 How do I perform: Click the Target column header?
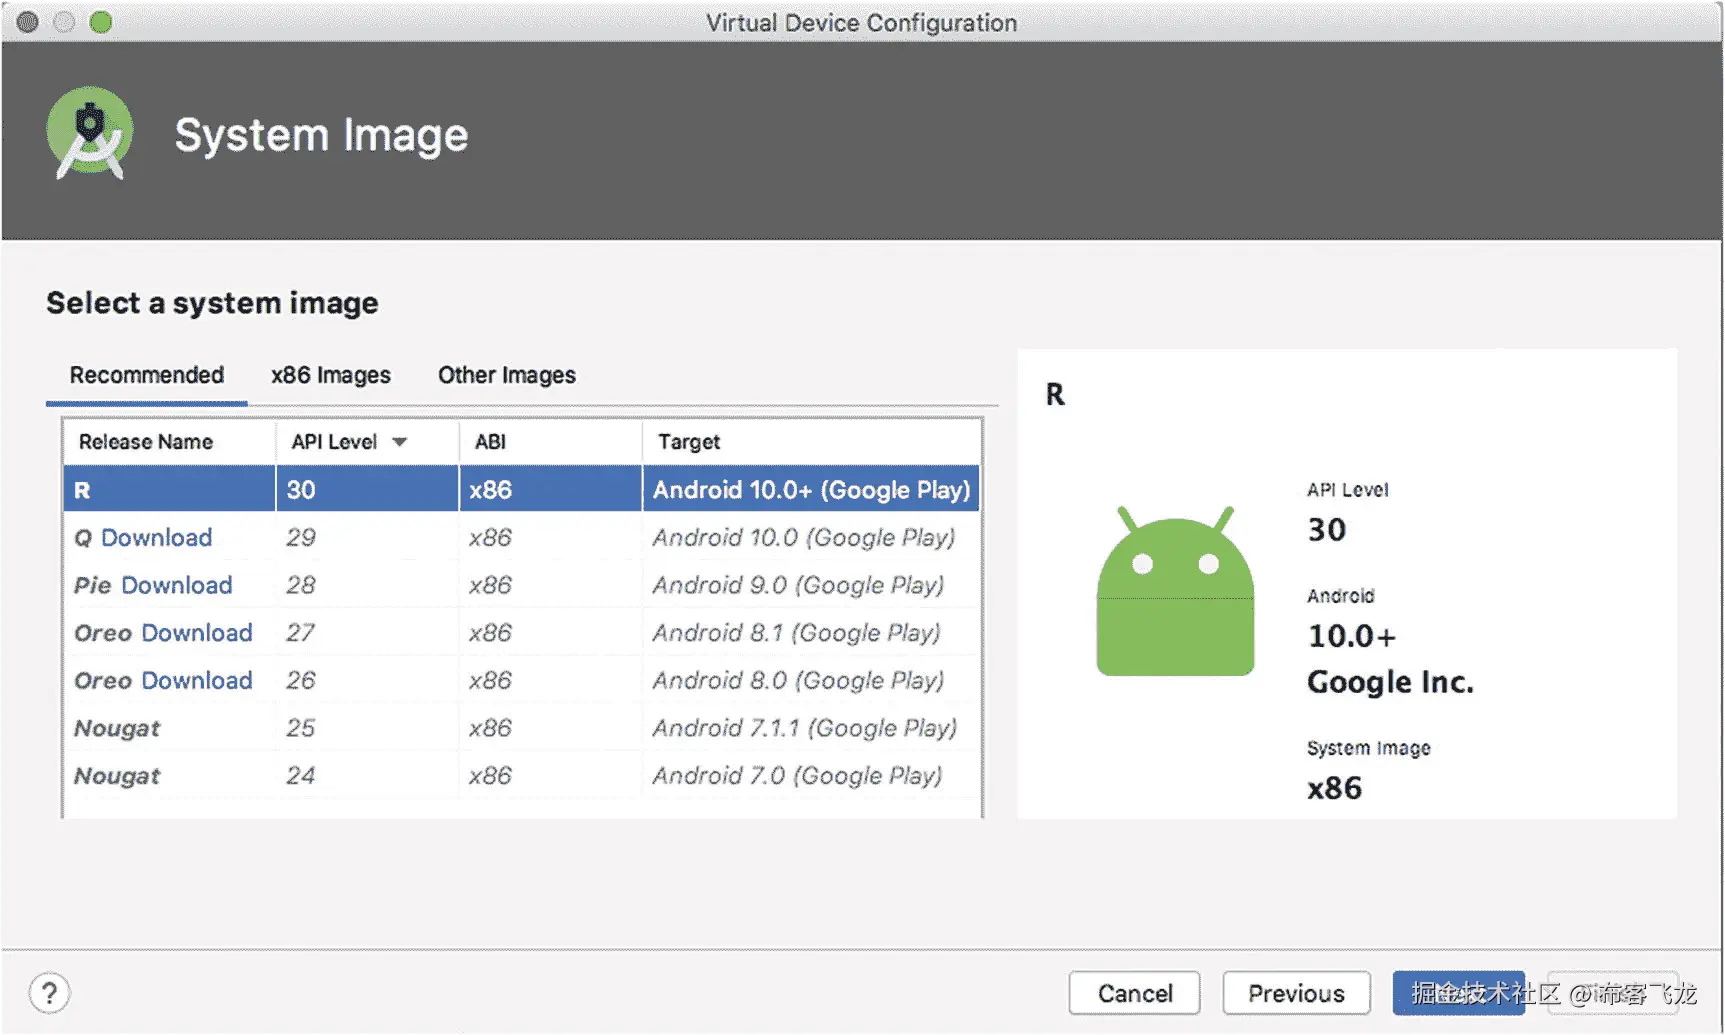point(689,442)
